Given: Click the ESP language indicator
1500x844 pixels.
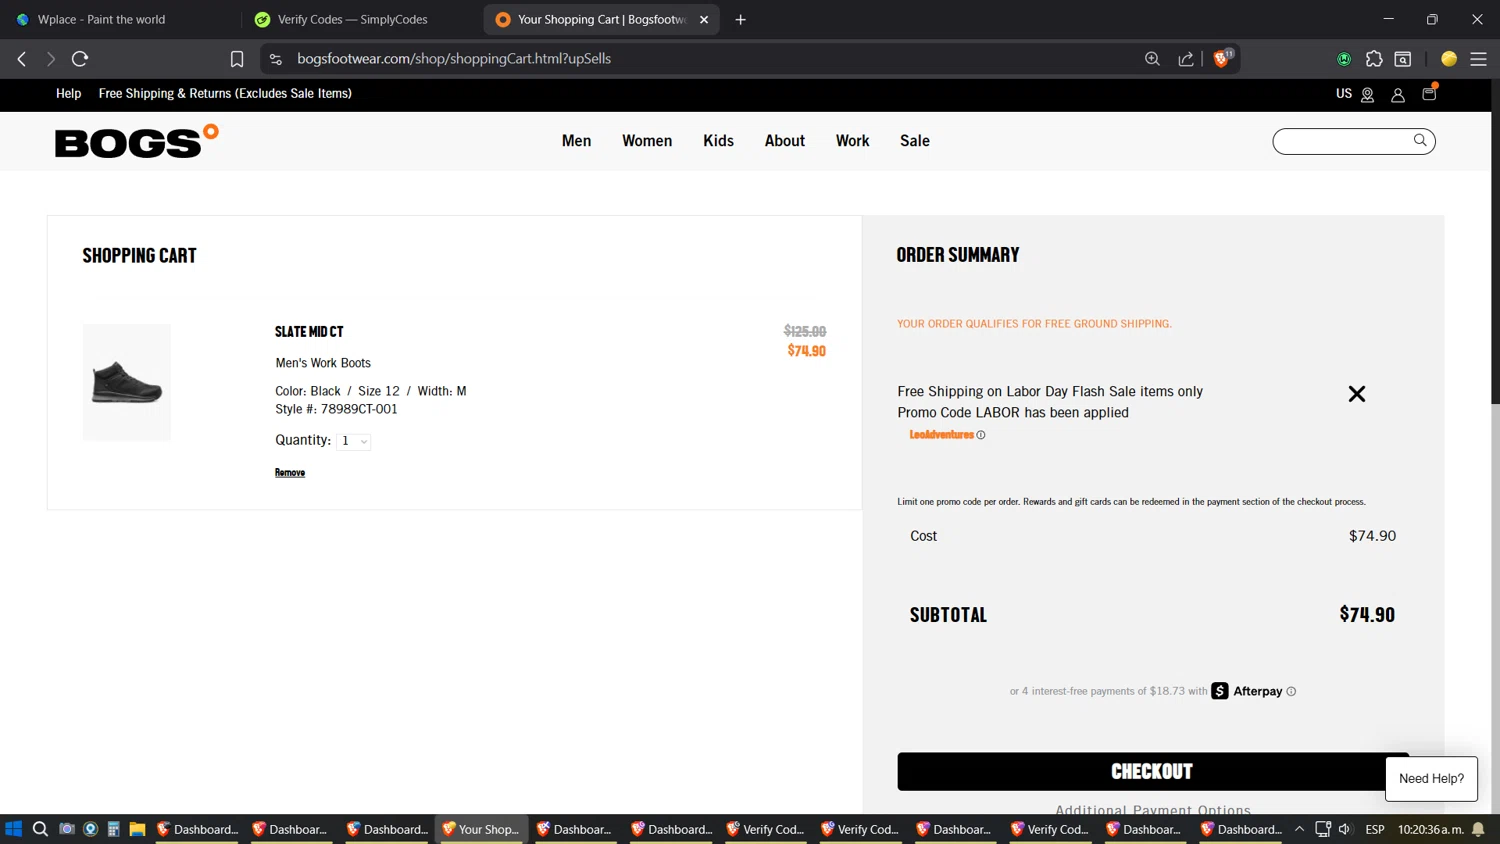Looking at the screenshot, I should point(1375,829).
